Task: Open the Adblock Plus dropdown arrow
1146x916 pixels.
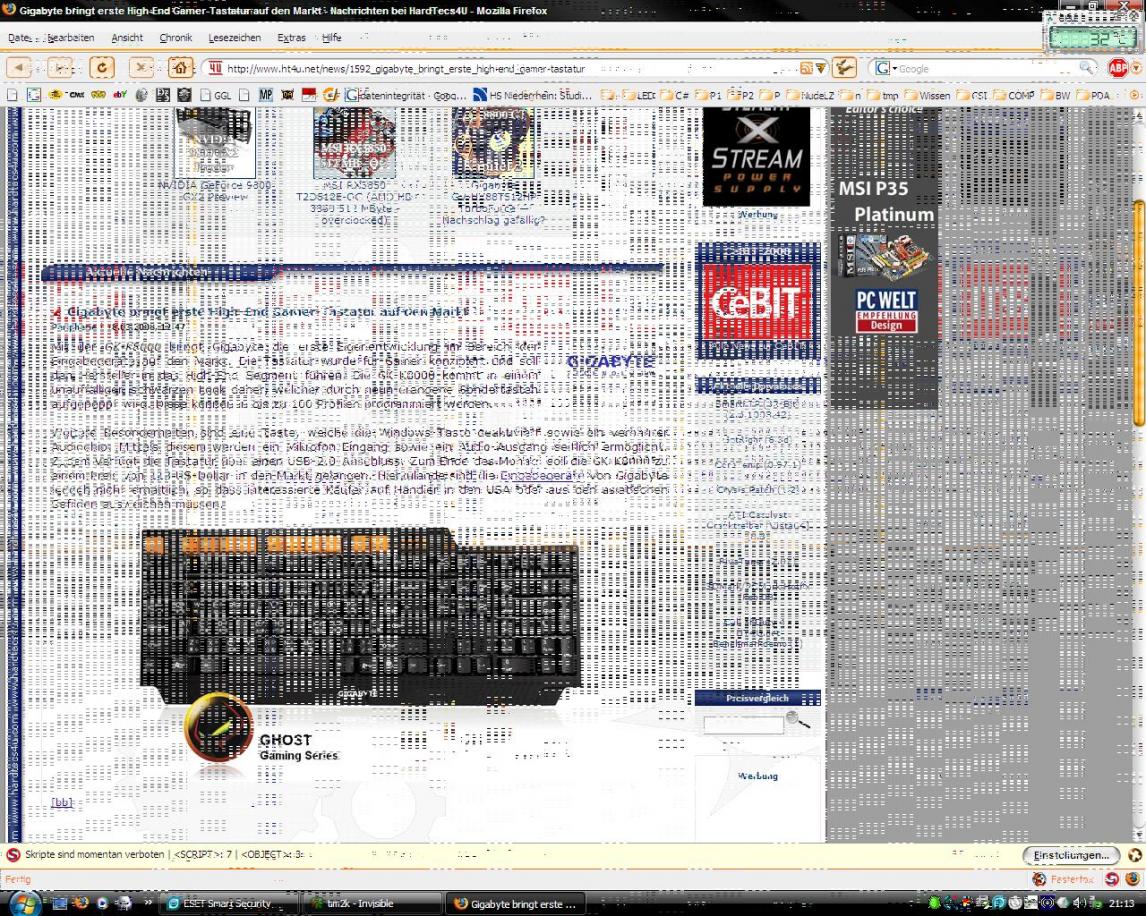Action: pos(1135,68)
